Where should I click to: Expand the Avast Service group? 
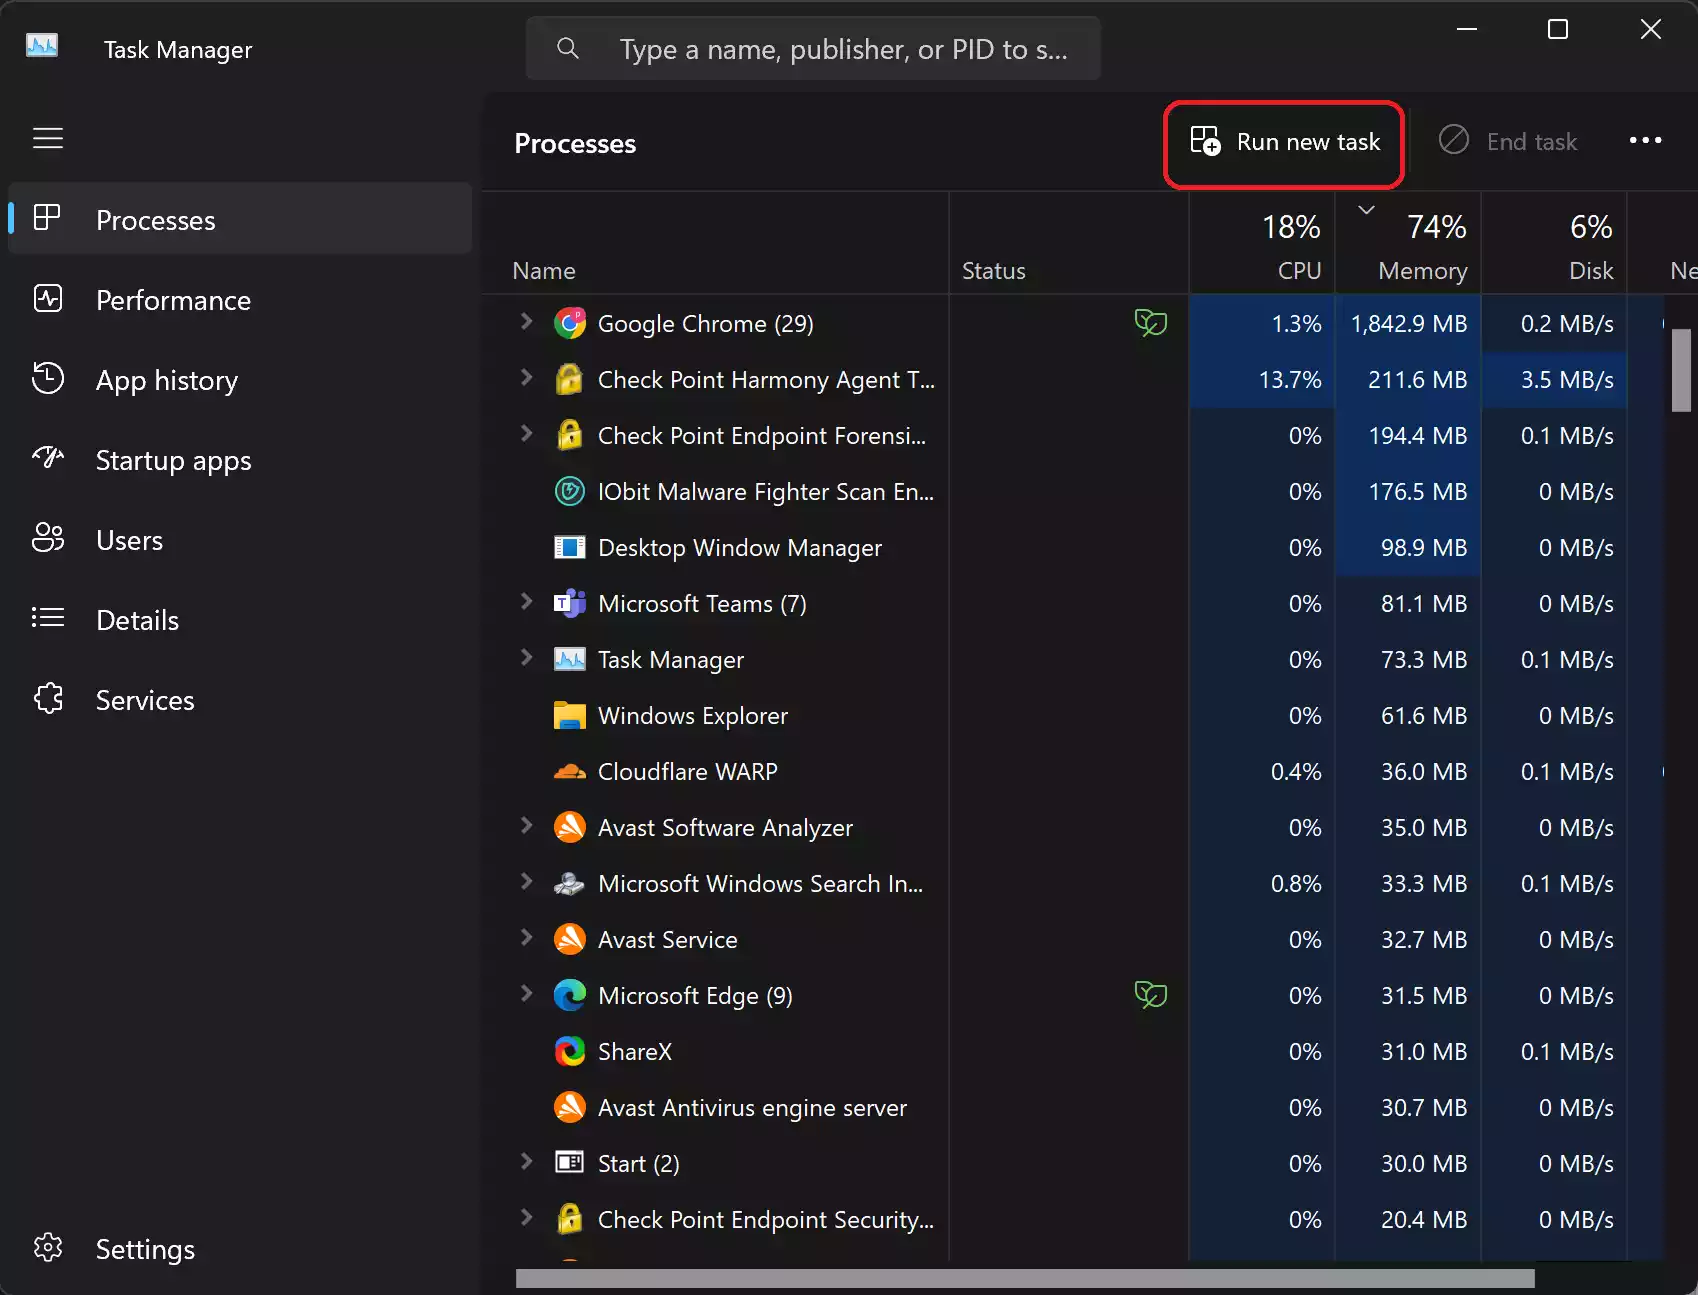coord(527,937)
